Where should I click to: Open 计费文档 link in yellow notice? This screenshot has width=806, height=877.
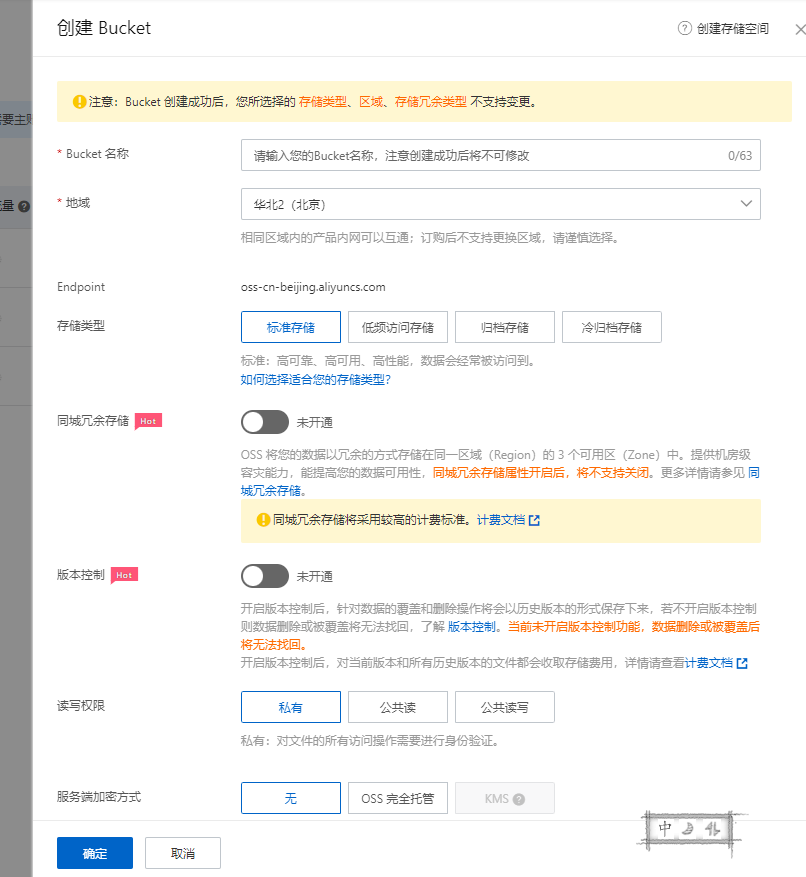[x=501, y=520]
